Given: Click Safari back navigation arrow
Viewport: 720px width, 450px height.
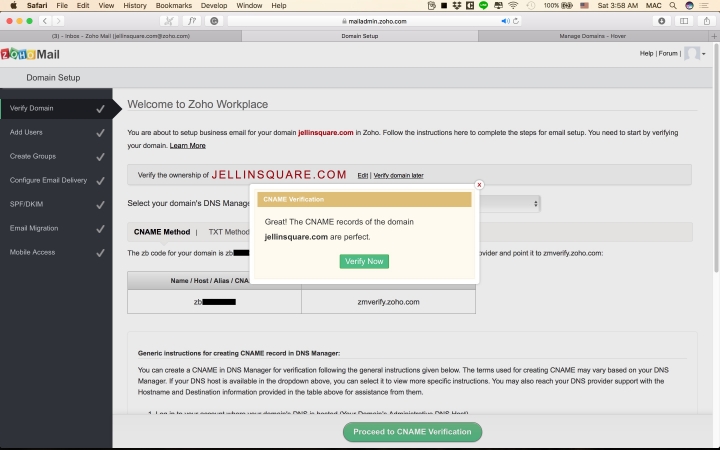Looking at the screenshot, I should pyautogui.click(x=45, y=21).
